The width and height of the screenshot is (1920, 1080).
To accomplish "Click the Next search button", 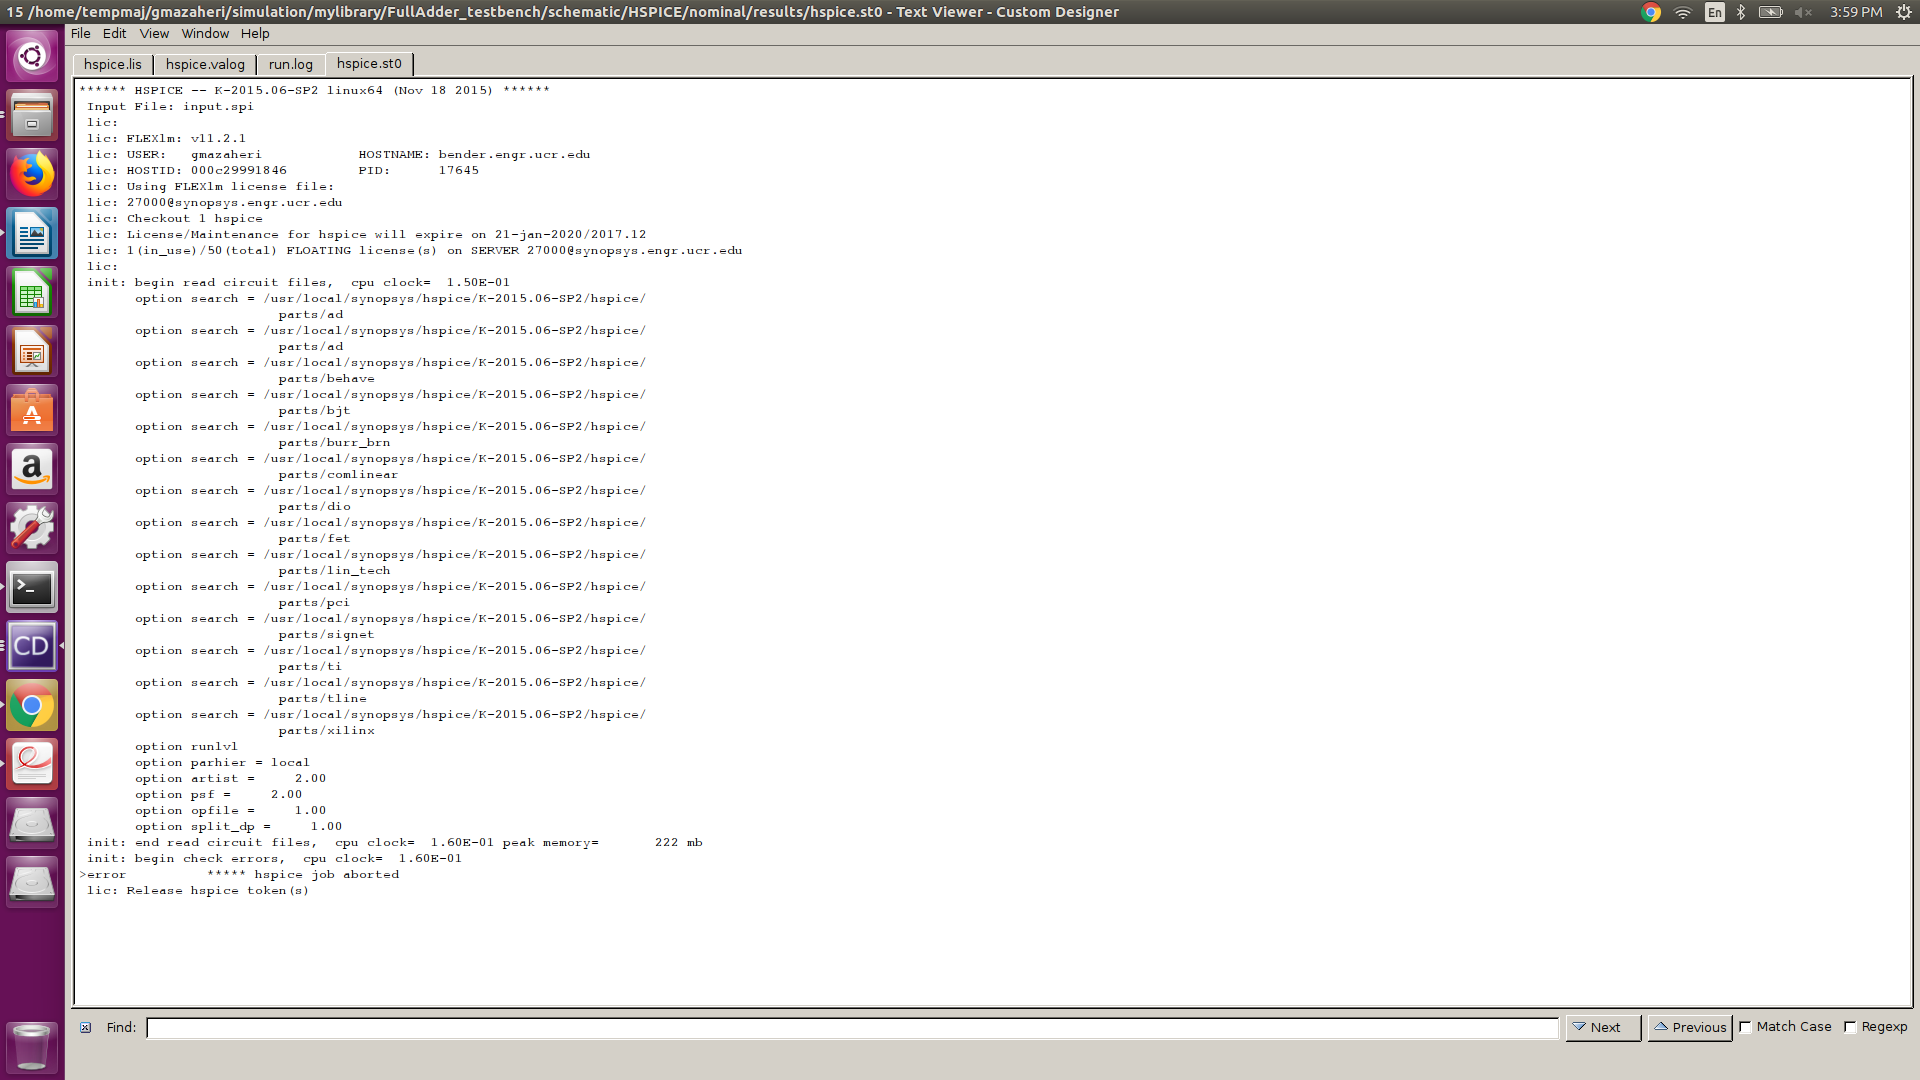I will (1601, 1027).
